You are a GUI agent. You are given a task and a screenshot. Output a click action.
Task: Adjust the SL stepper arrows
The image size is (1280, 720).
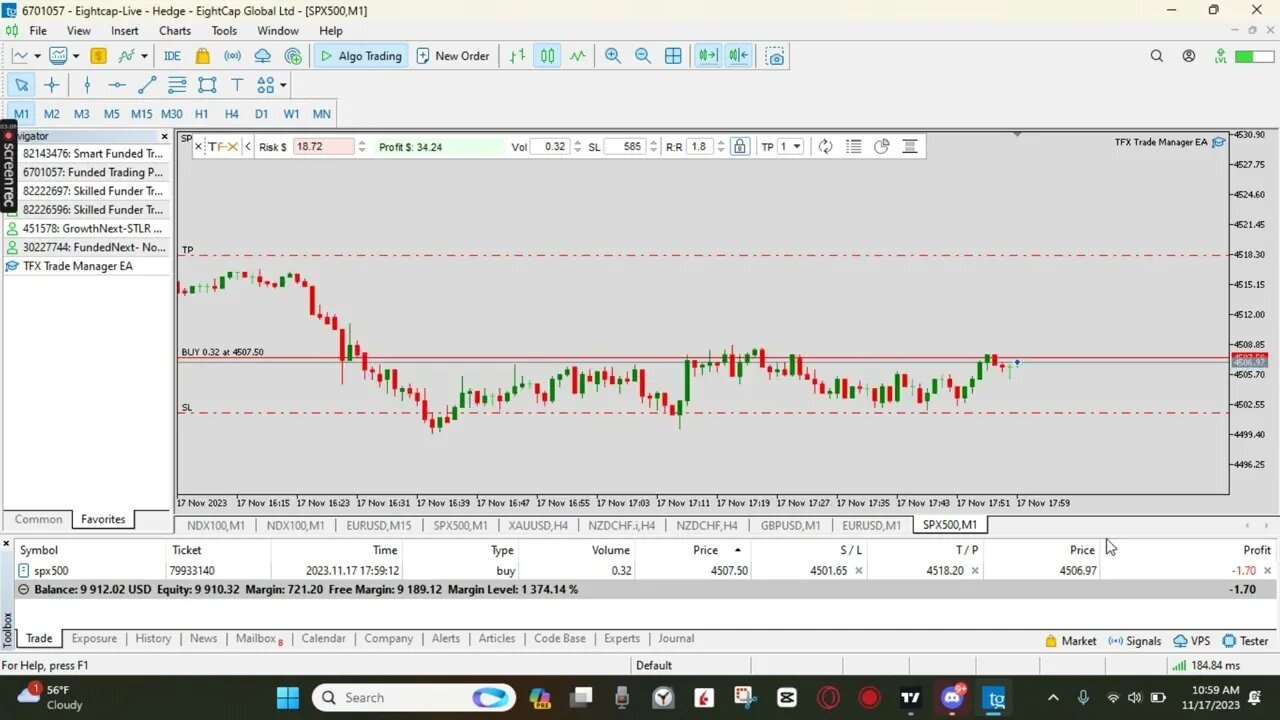point(654,146)
